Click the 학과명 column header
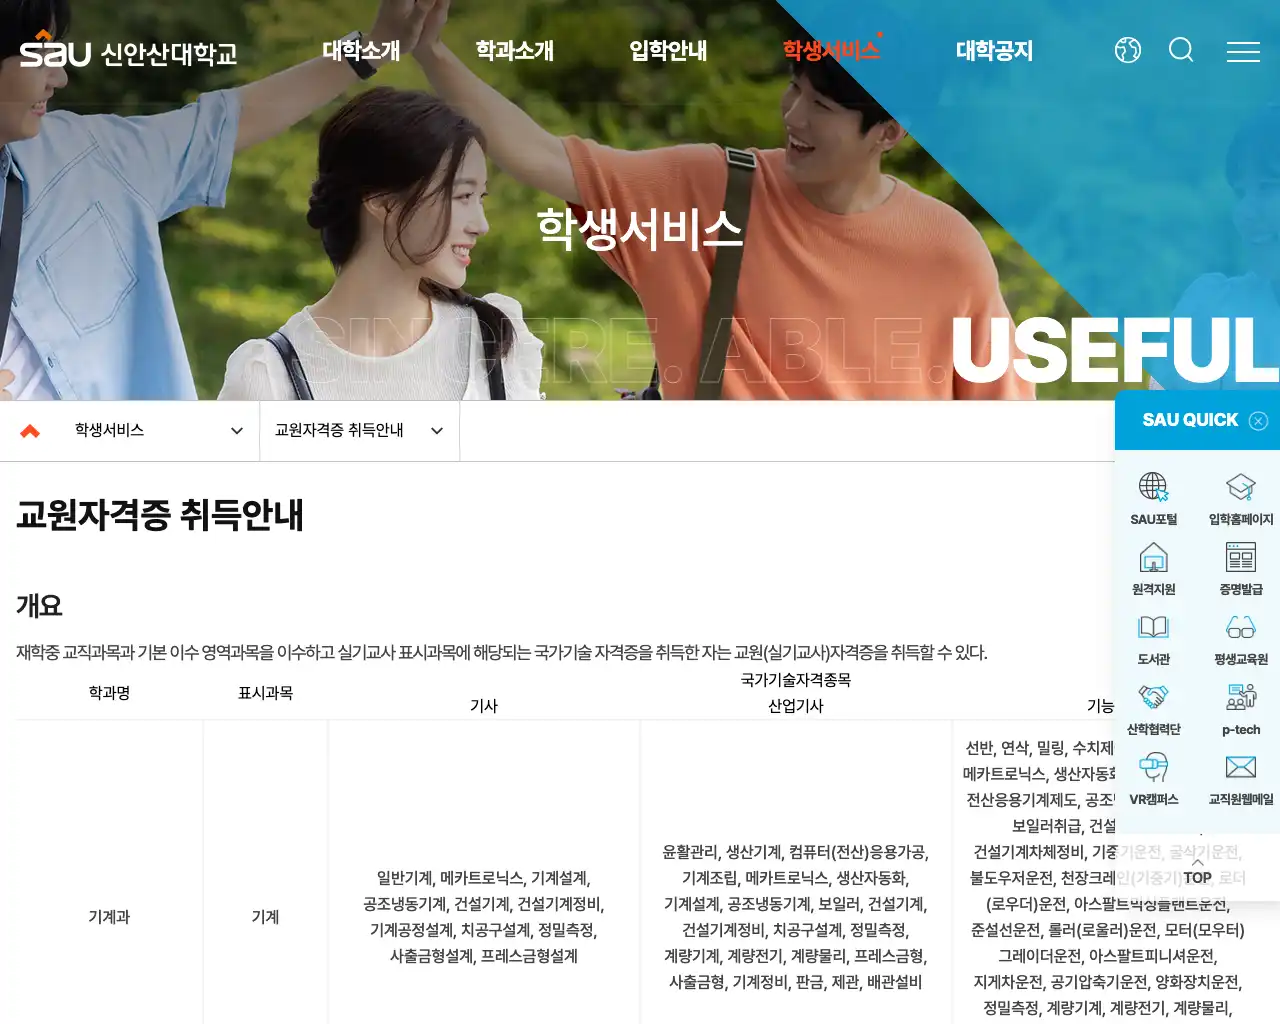Viewport: 1280px width, 1024px height. 109,693
